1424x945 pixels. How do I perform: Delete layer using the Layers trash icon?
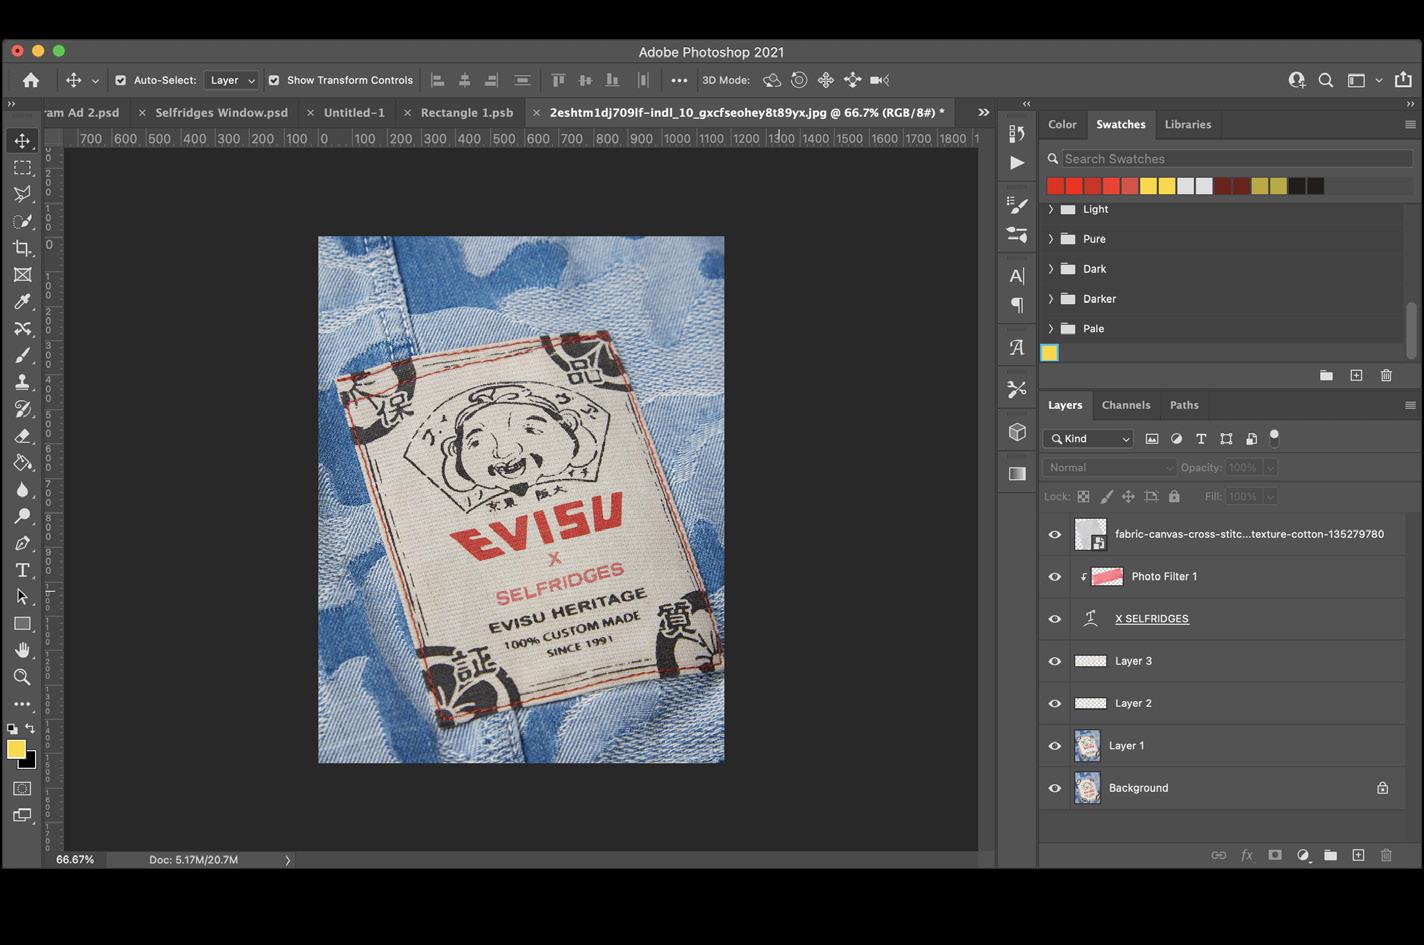1386,855
